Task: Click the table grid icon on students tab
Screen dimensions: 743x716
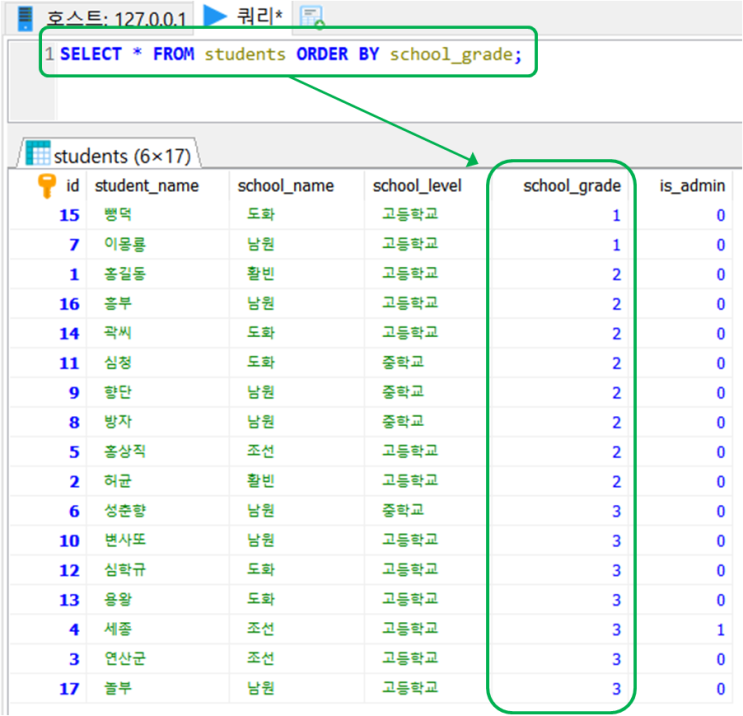Action: click(x=38, y=153)
